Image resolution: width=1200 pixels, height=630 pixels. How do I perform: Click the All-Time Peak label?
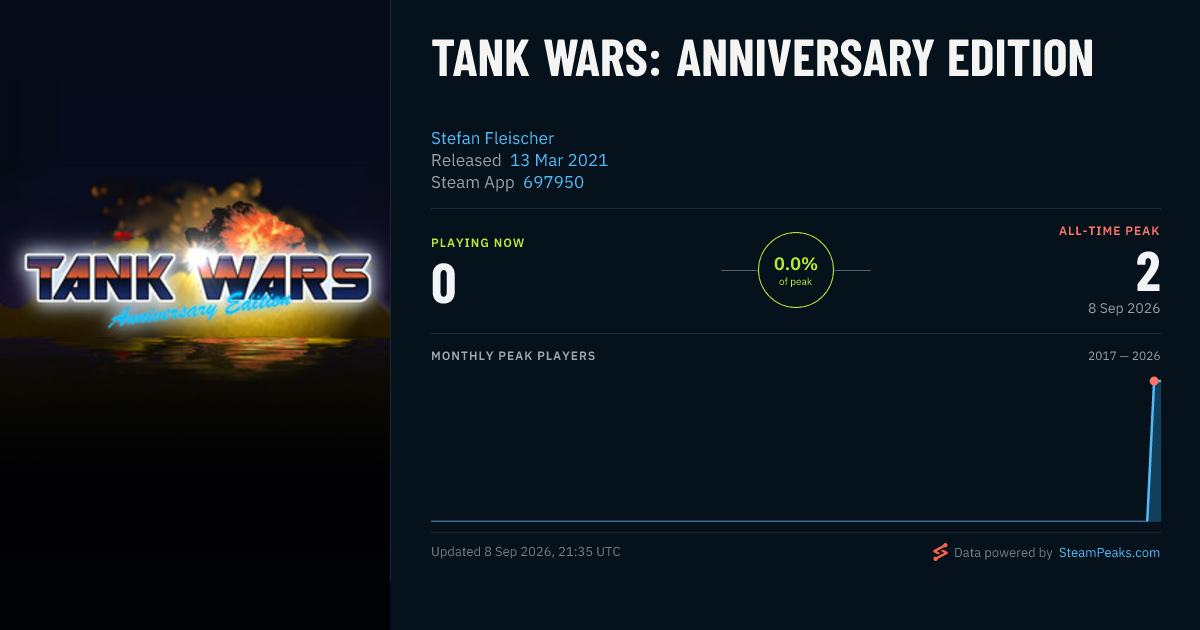click(1110, 231)
